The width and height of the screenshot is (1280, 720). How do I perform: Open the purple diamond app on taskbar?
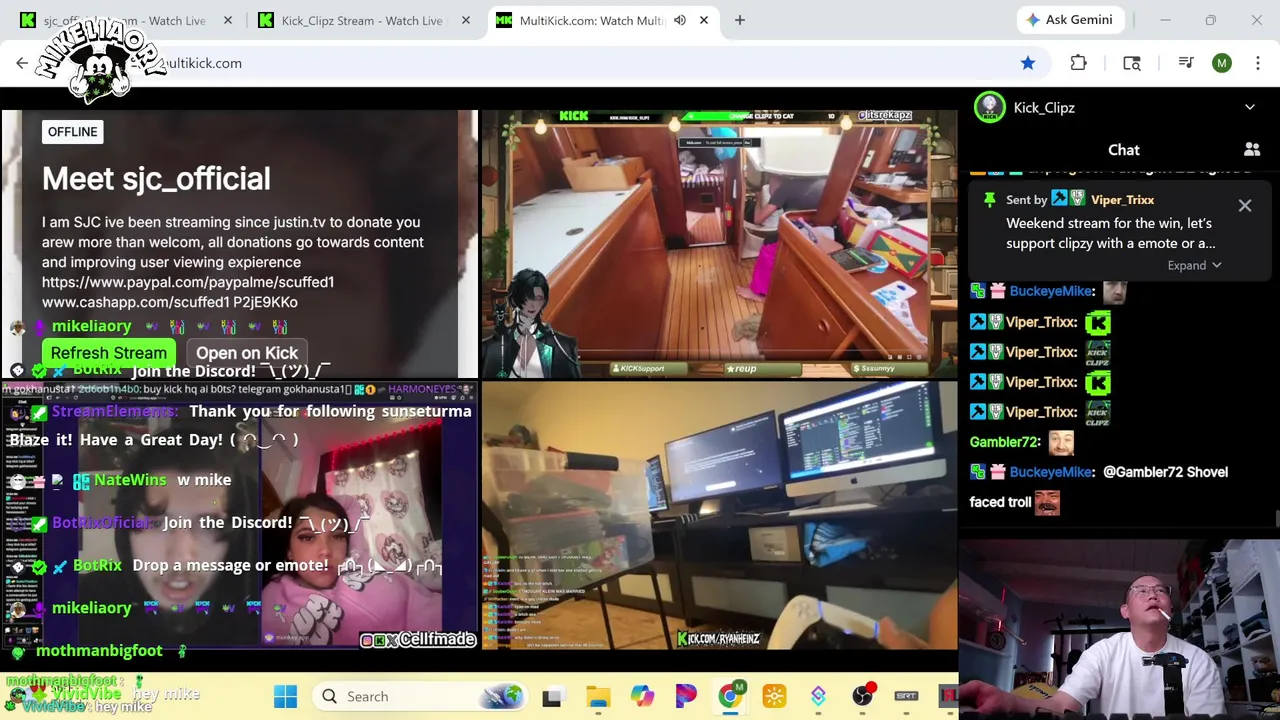coord(818,696)
